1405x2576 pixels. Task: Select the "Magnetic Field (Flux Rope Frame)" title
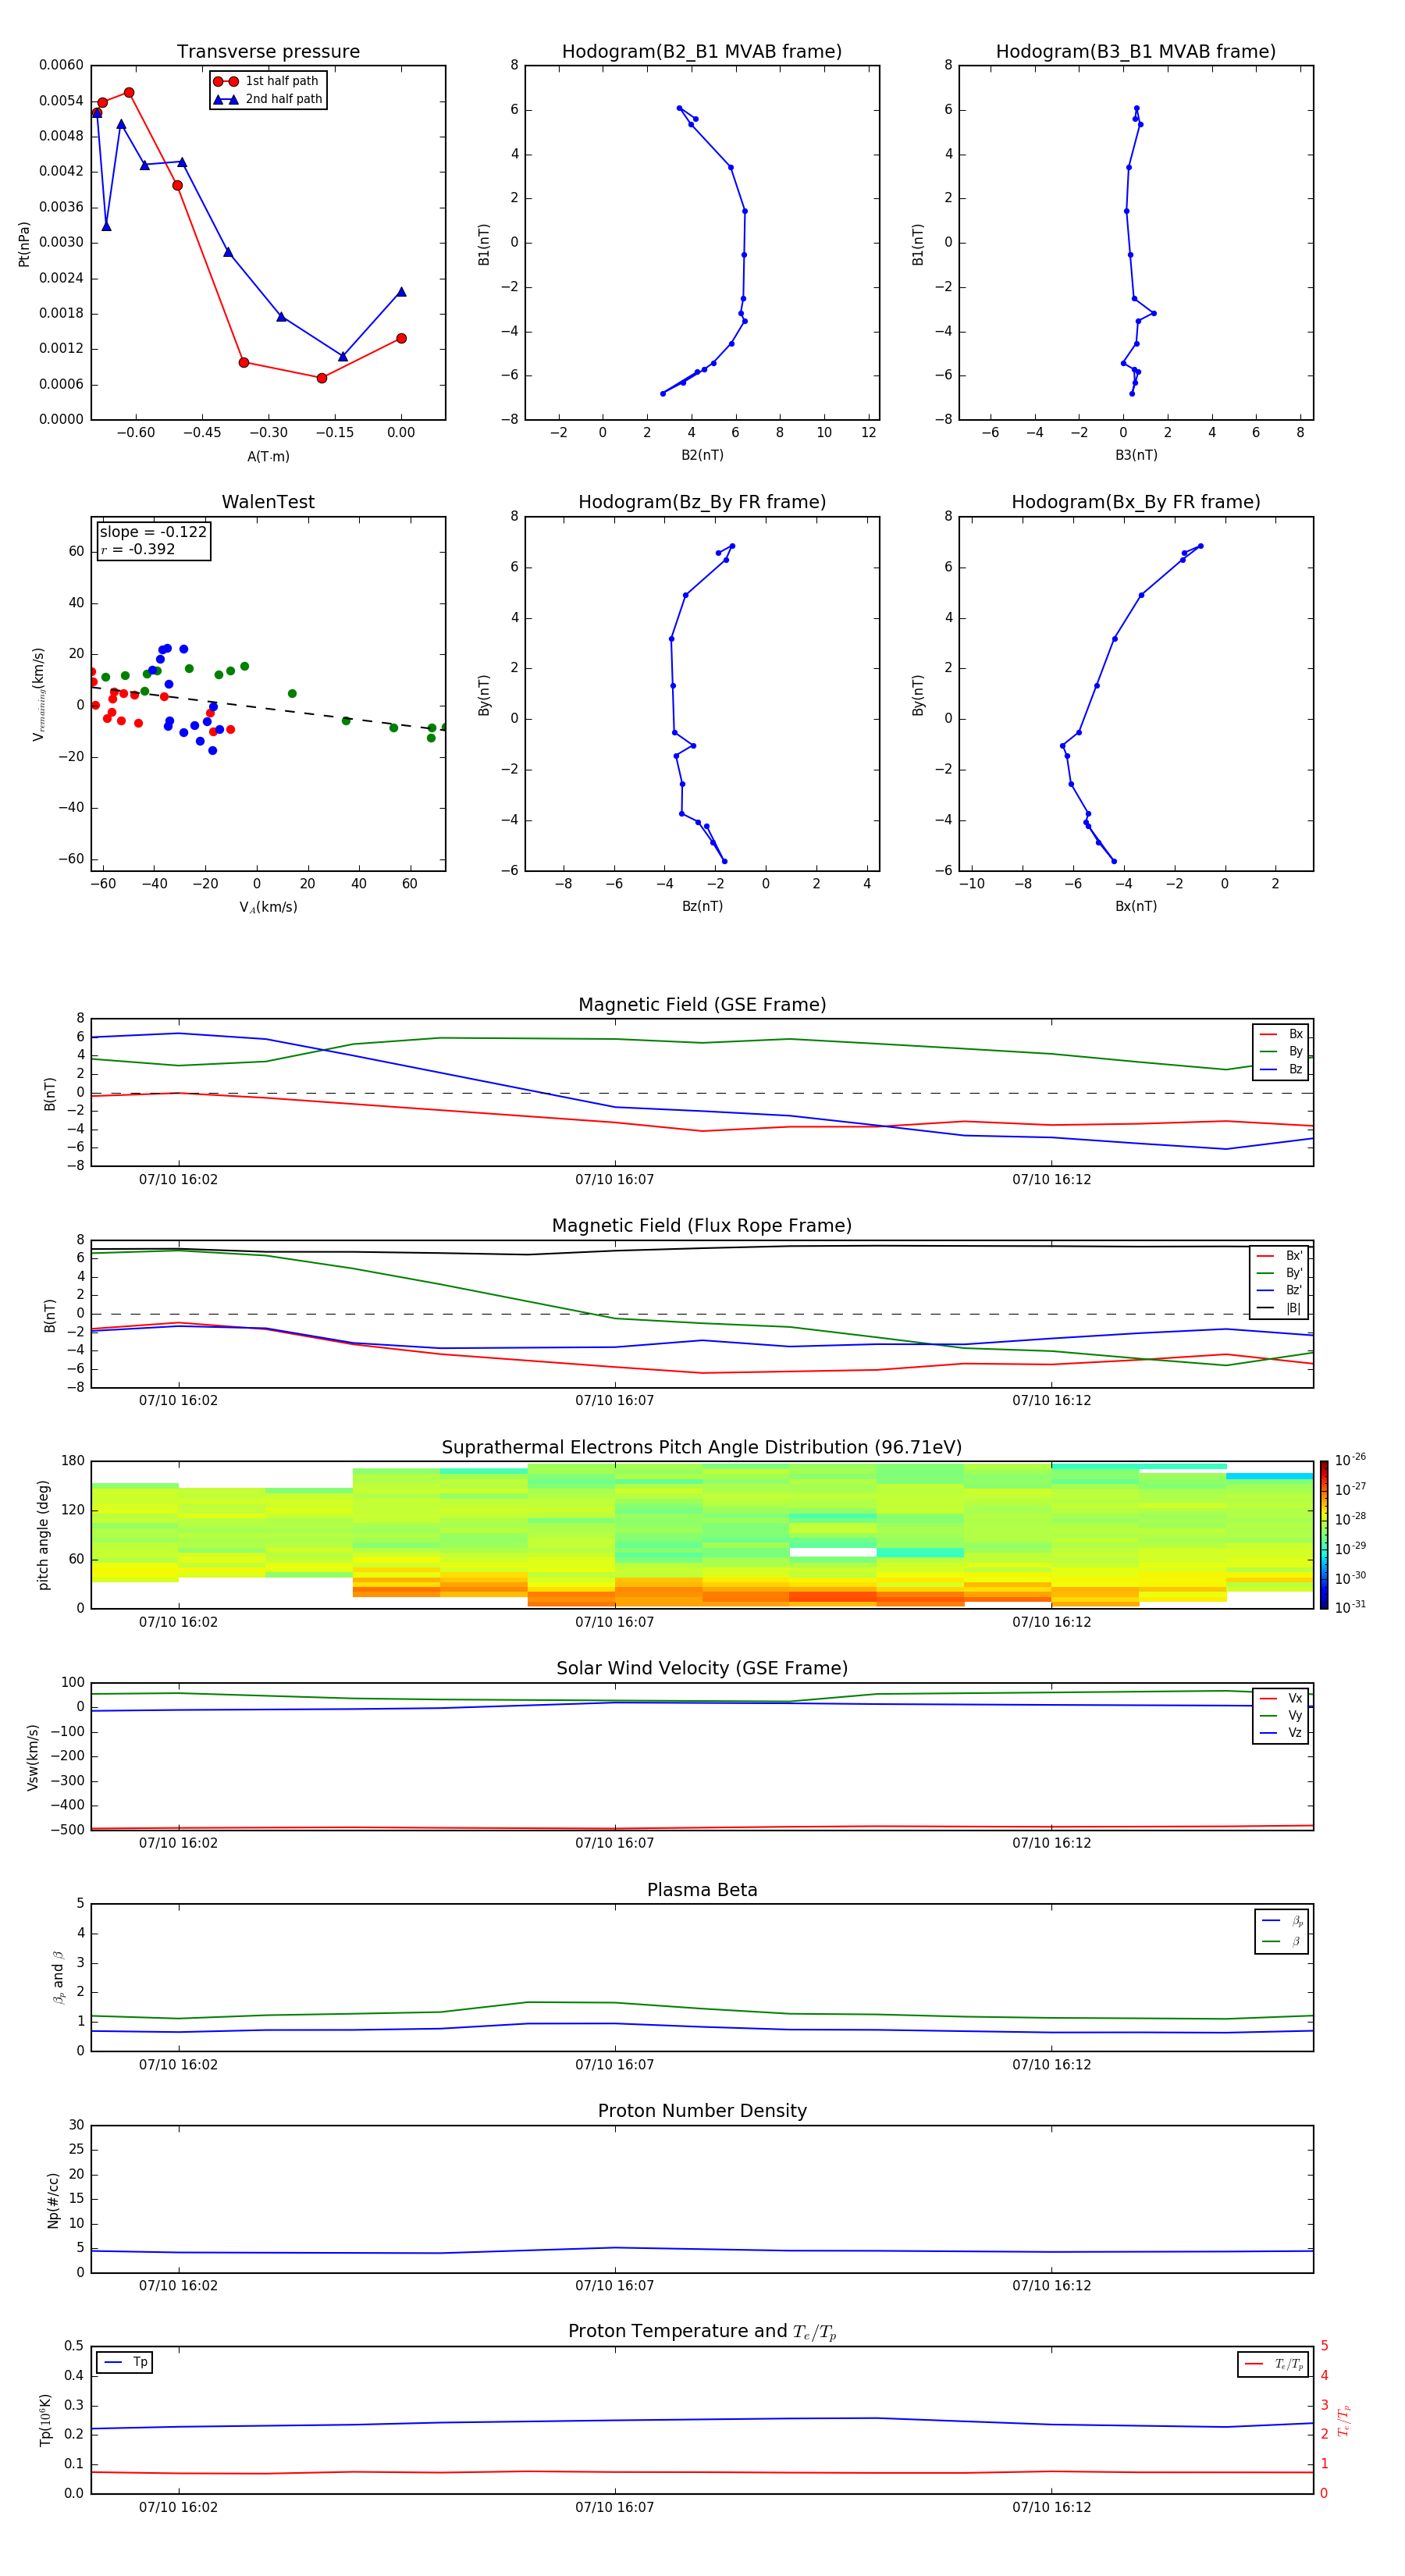(x=702, y=1226)
